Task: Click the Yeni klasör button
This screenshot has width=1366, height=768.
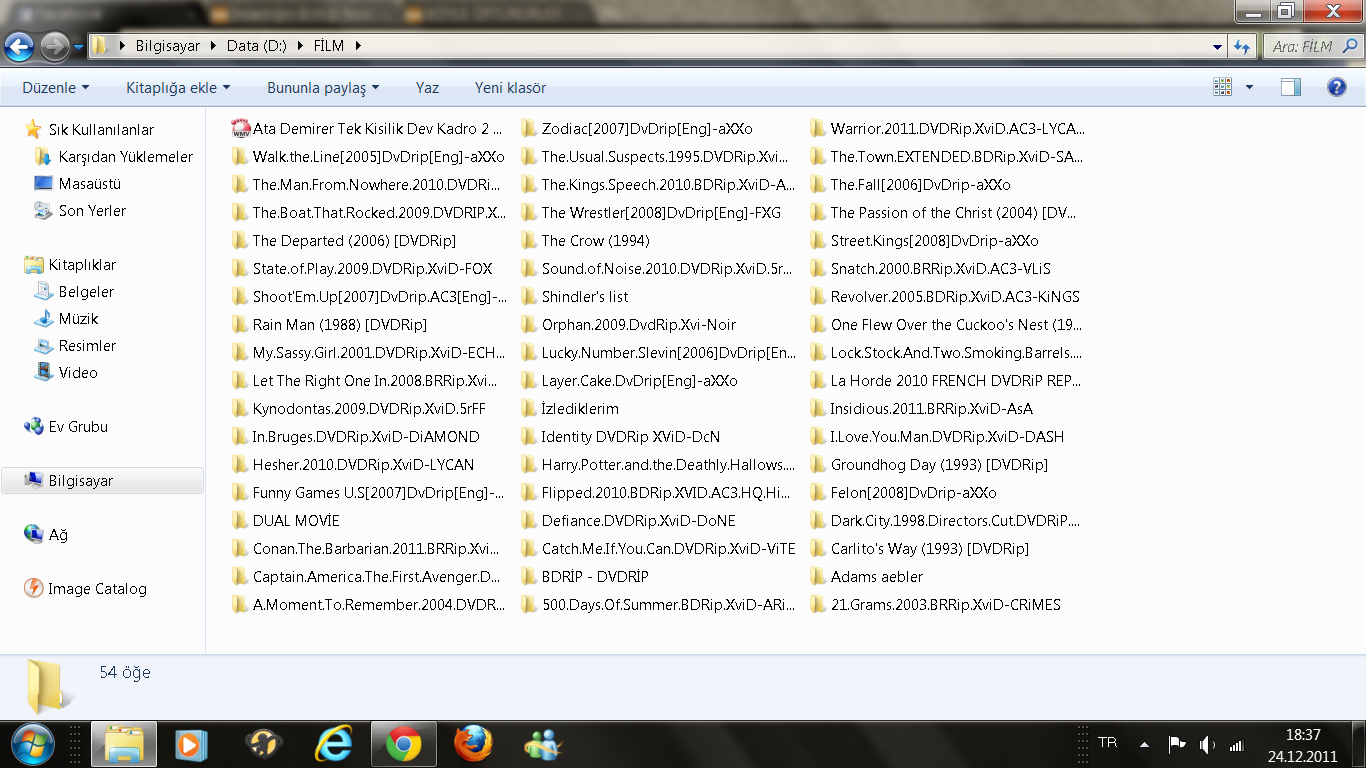Action: click(x=510, y=88)
